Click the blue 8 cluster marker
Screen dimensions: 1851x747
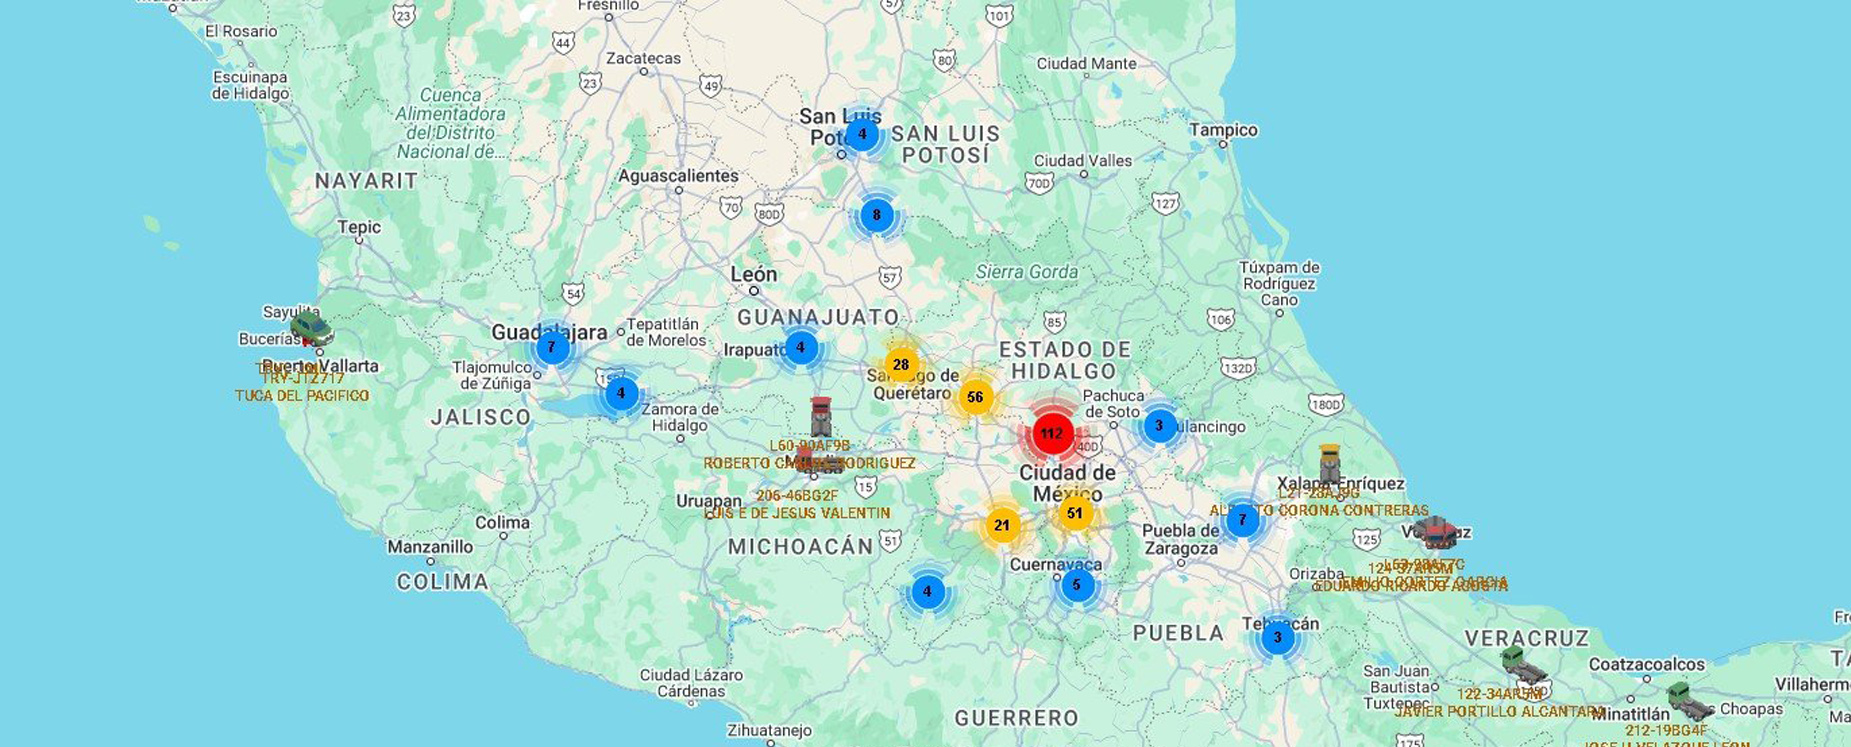pyautogui.click(x=877, y=215)
